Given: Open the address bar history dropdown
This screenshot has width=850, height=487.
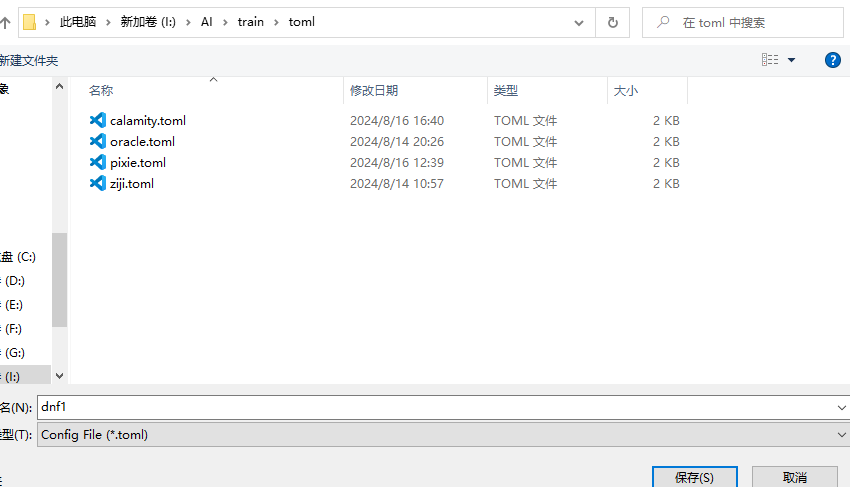Looking at the screenshot, I should 579,22.
